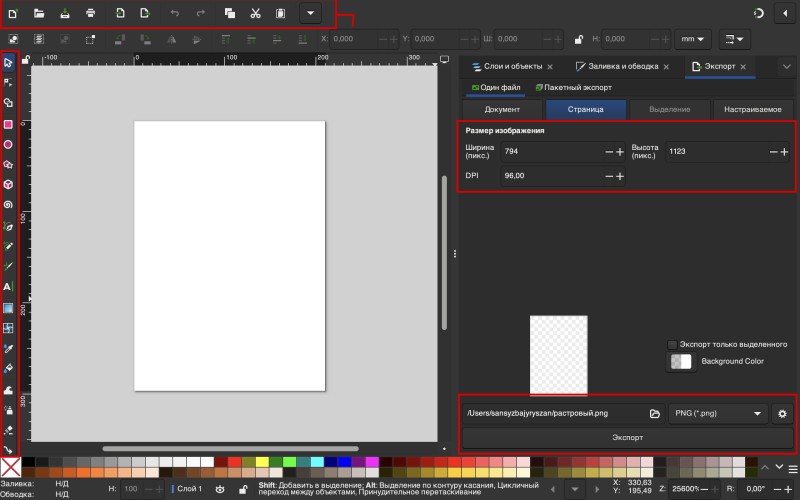This screenshot has height=500, width=800.
Task: Select the Text tool
Action: click(x=8, y=287)
